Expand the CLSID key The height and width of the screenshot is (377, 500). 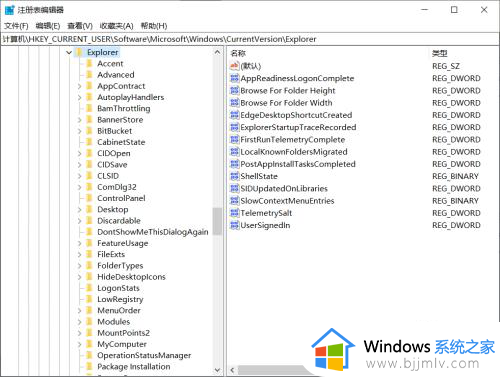coord(79,176)
